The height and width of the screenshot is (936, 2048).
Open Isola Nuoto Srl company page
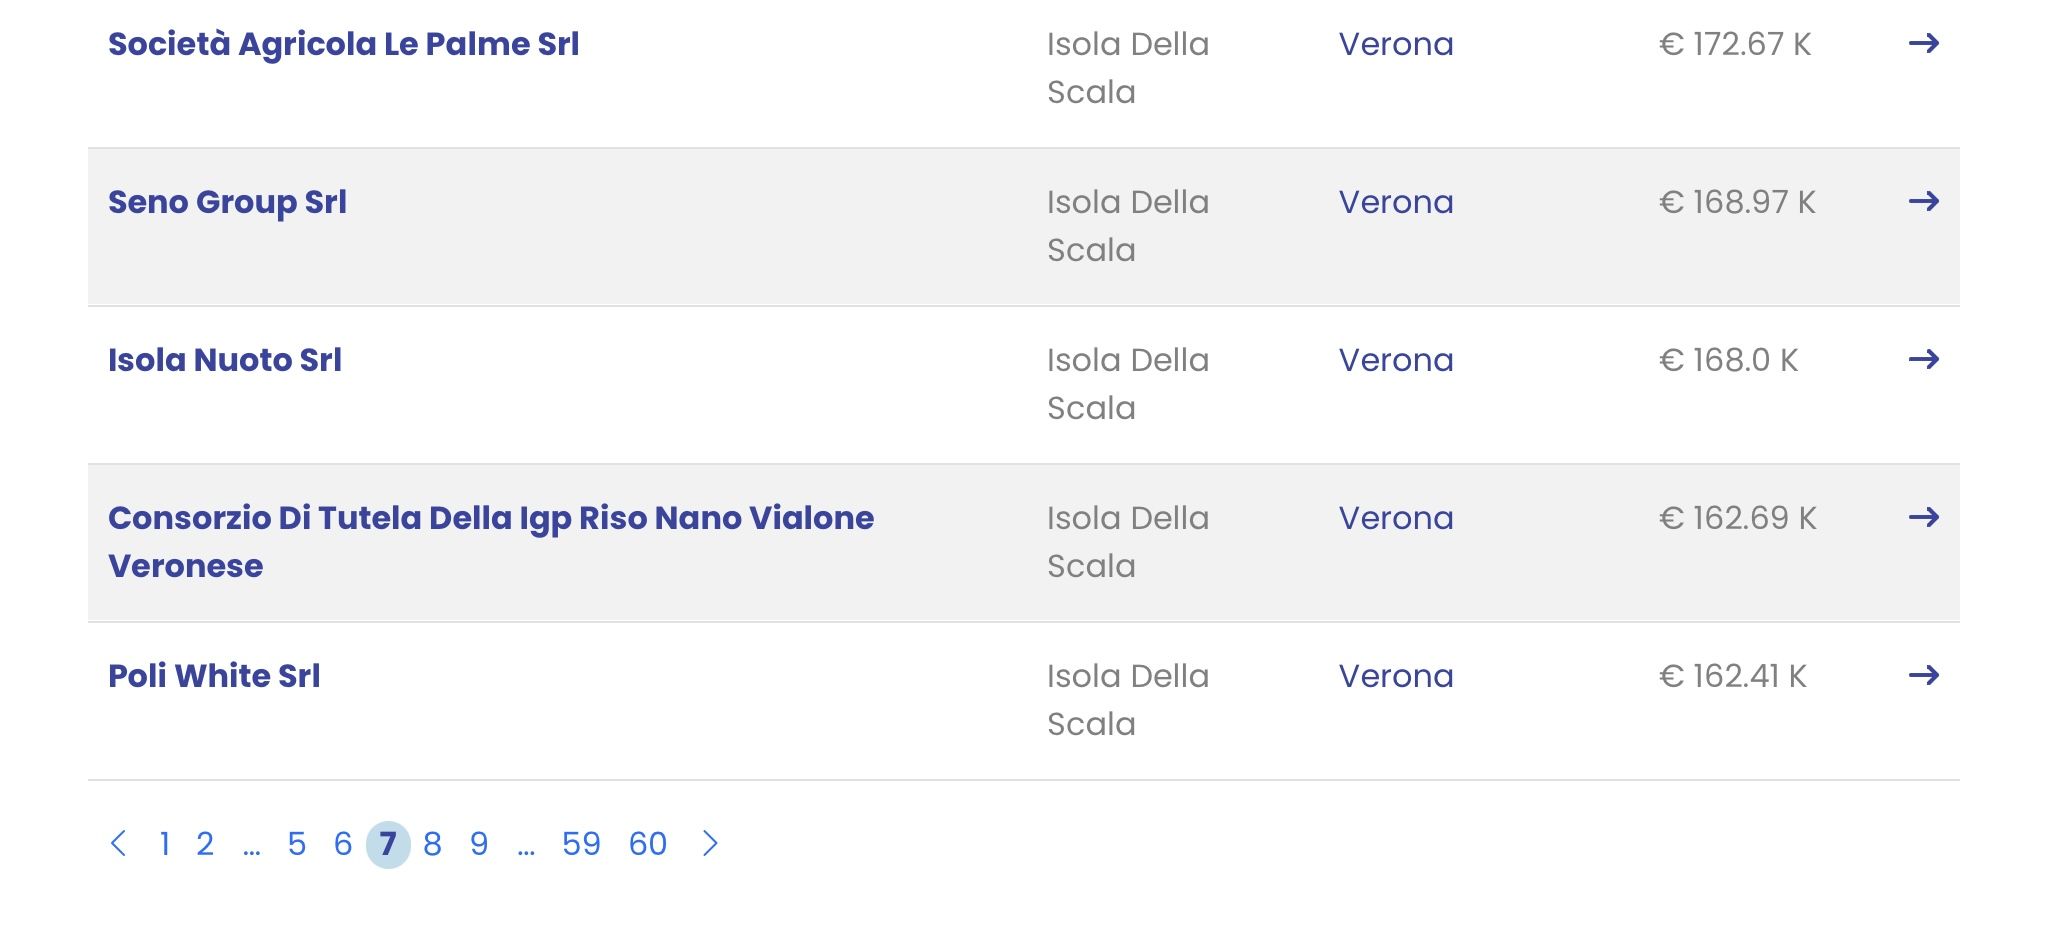pos(224,360)
